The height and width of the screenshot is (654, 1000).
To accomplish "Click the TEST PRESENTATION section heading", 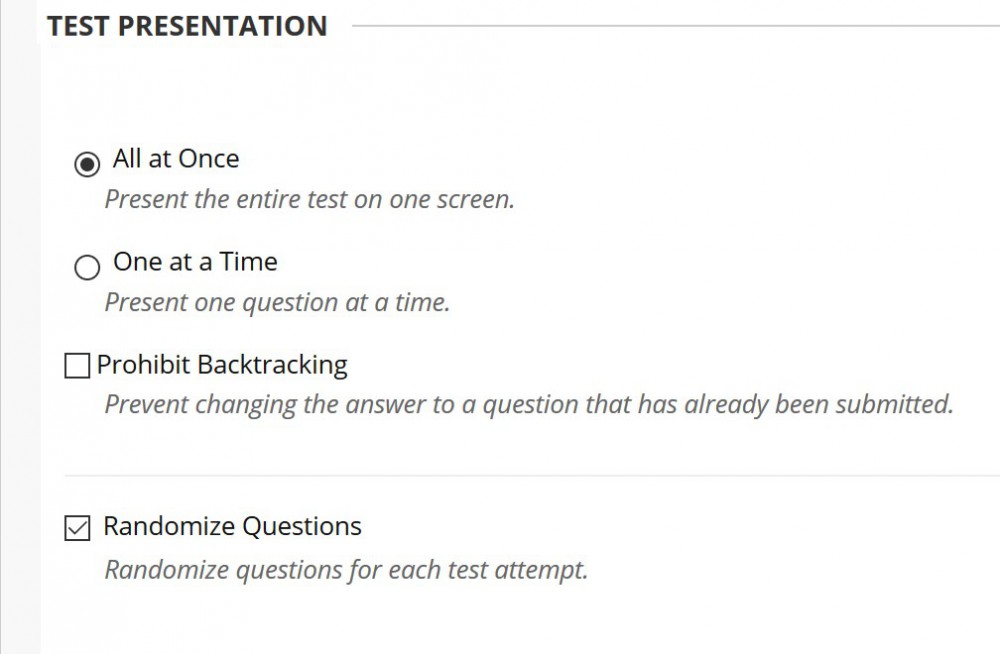I will pyautogui.click(x=186, y=25).
